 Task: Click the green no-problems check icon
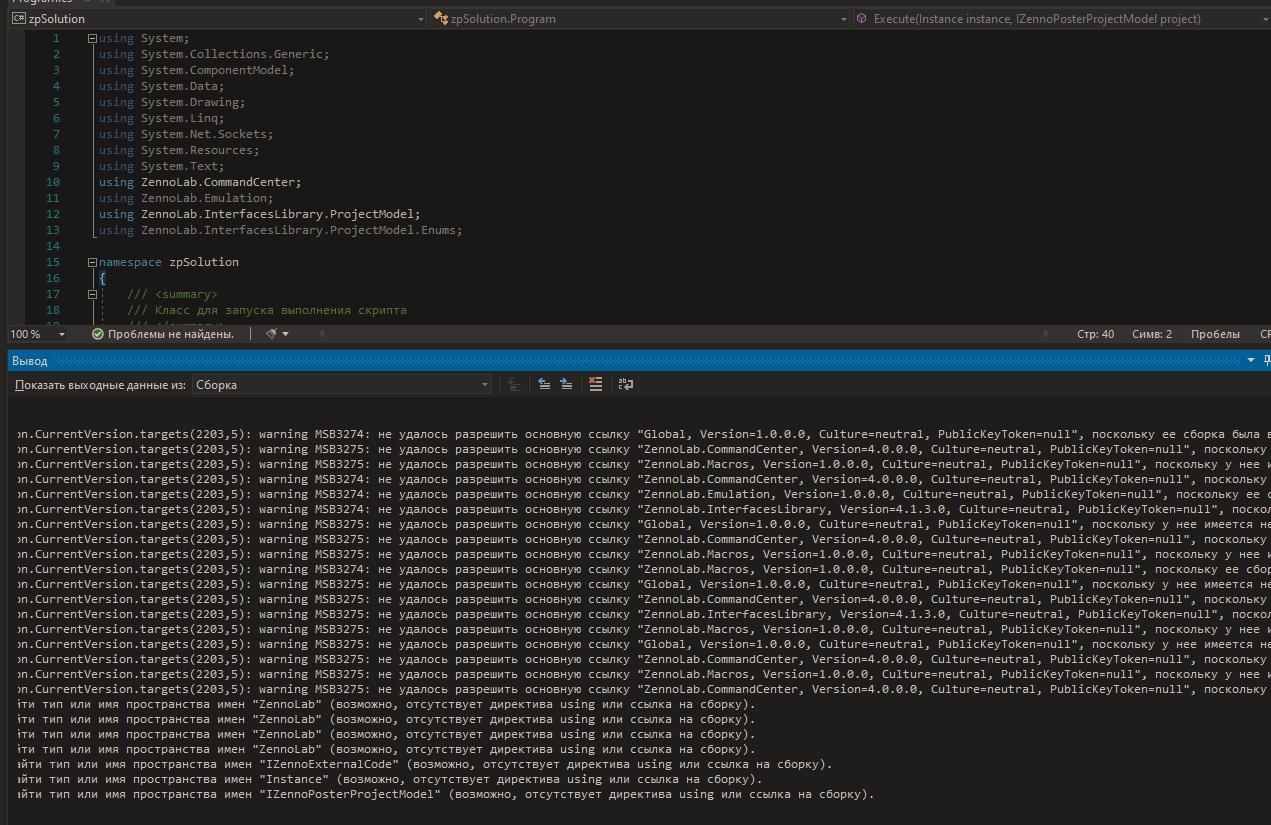point(98,334)
